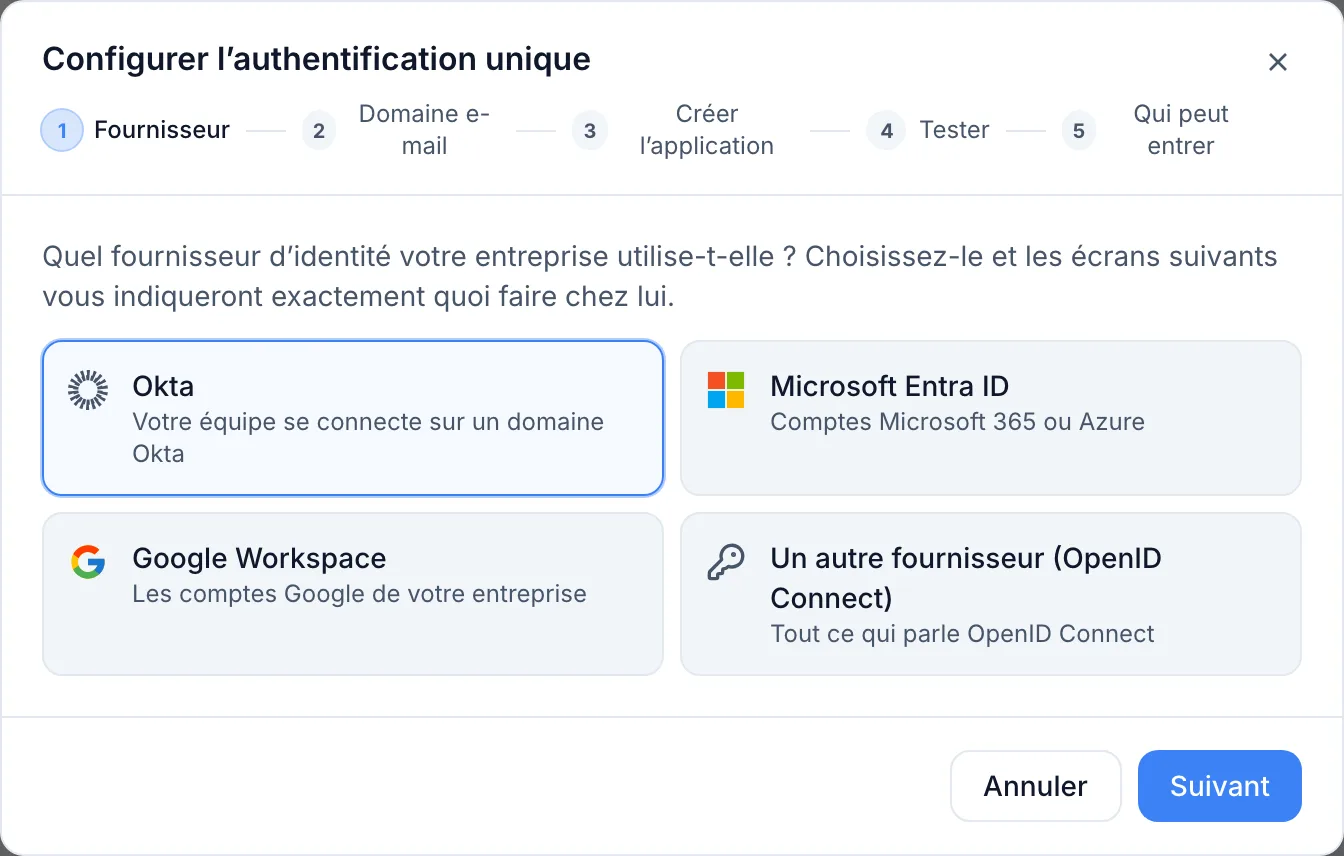Viewport: 1344px width, 856px height.
Task: Select the Okta provider card
Action: pos(353,418)
